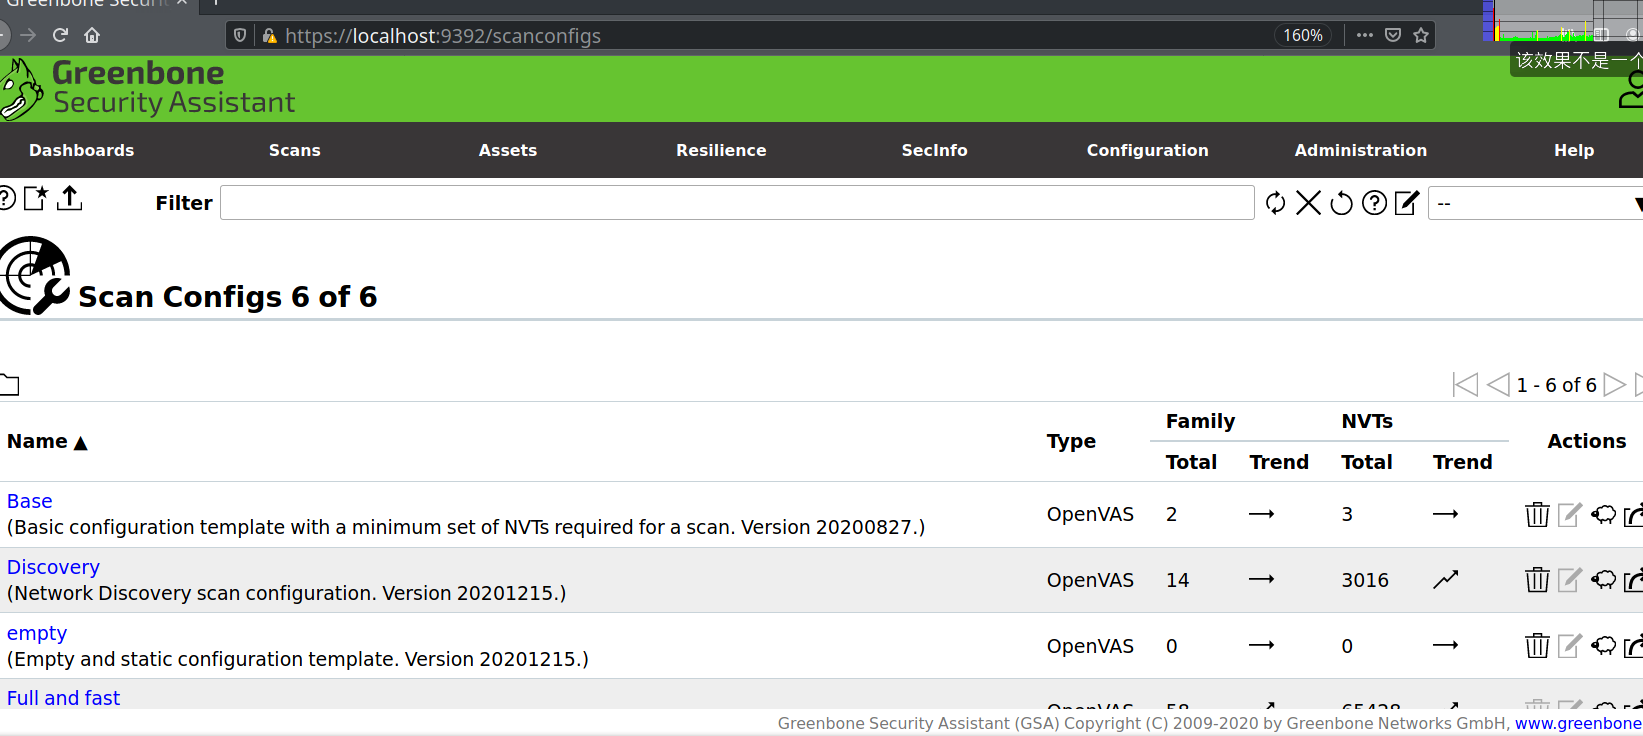Open the Dashboards menu
The image size is (1643, 736).
[x=81, y=150]
